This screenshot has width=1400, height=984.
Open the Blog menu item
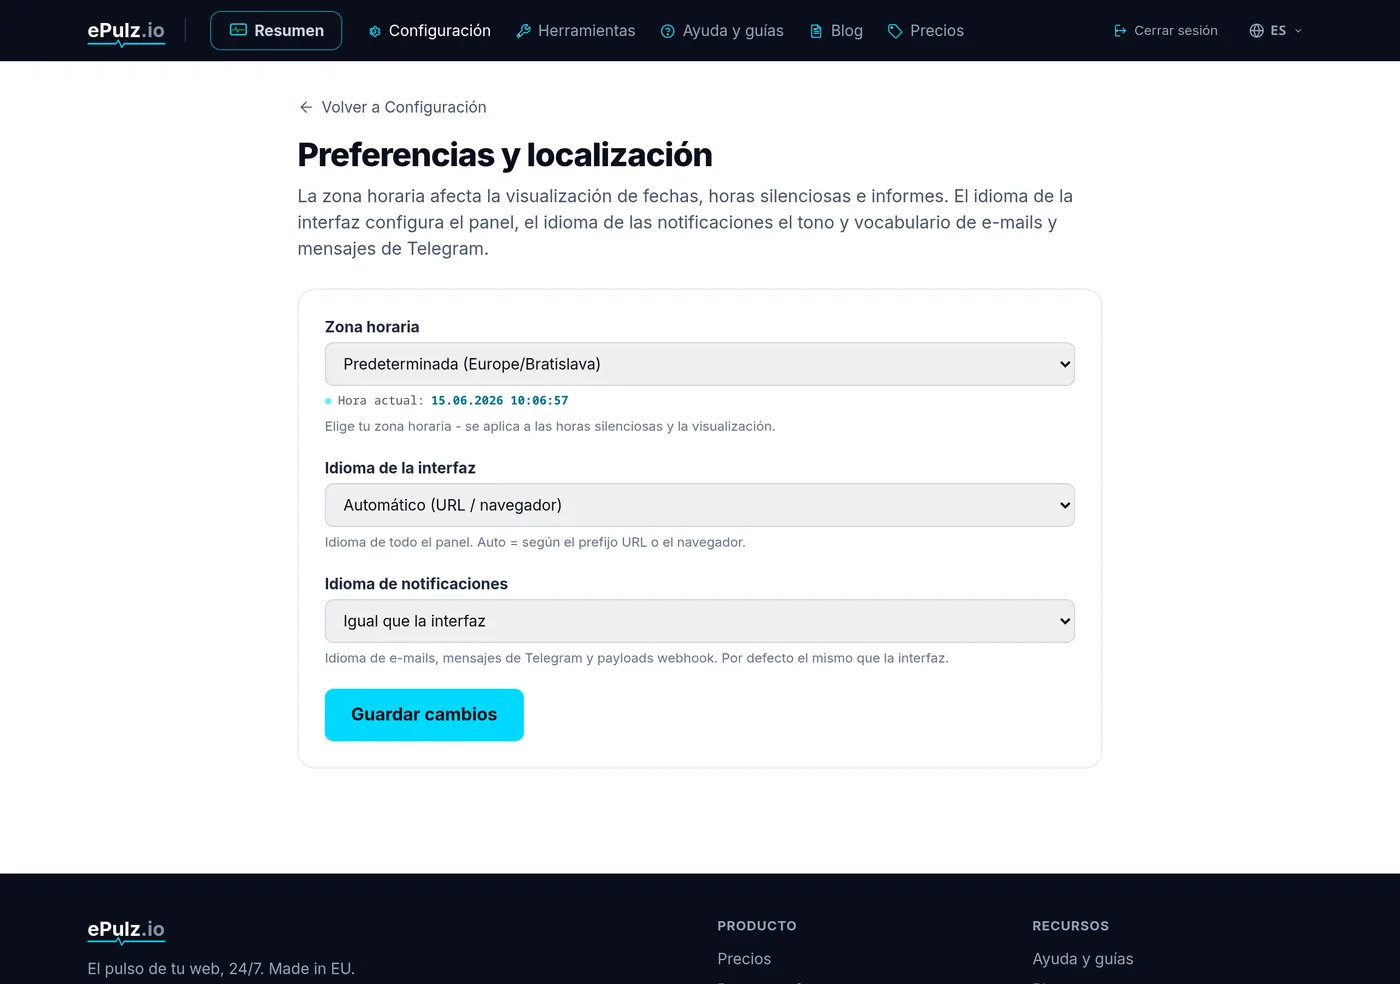pos(836,31)
